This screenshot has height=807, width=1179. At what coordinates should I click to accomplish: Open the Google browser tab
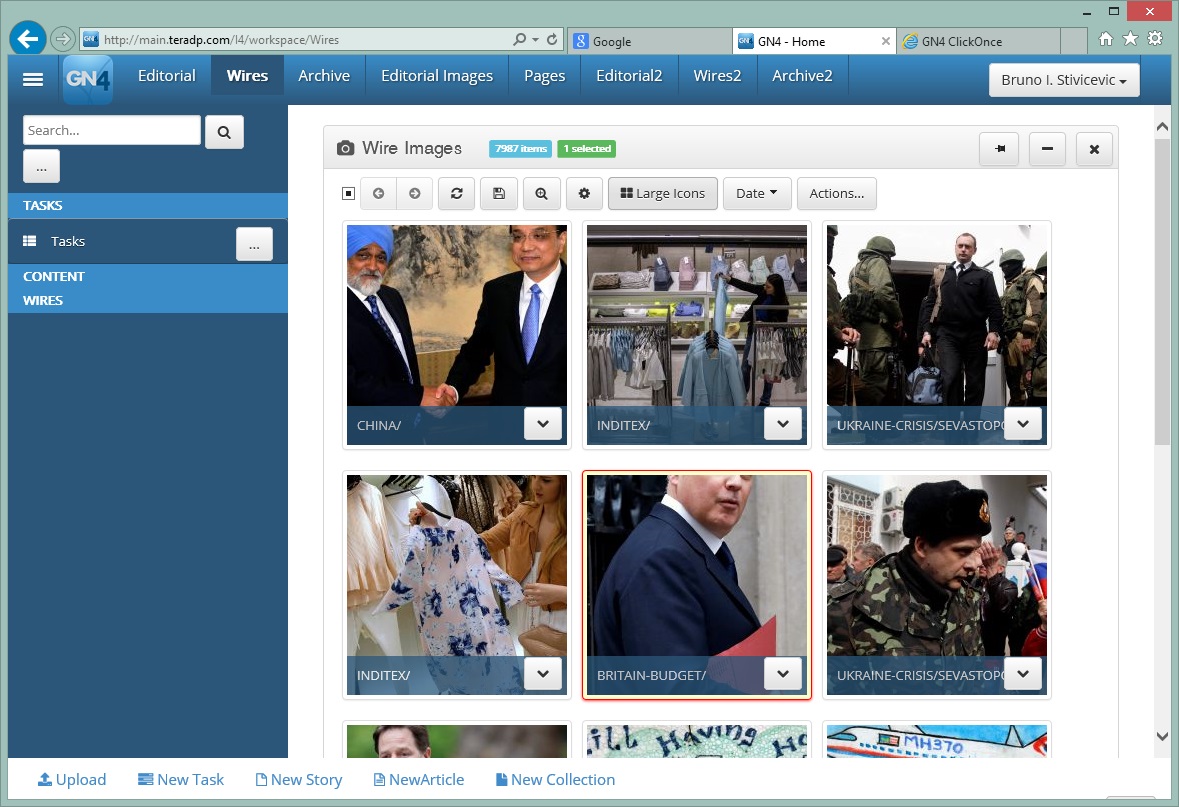point(650,41)
